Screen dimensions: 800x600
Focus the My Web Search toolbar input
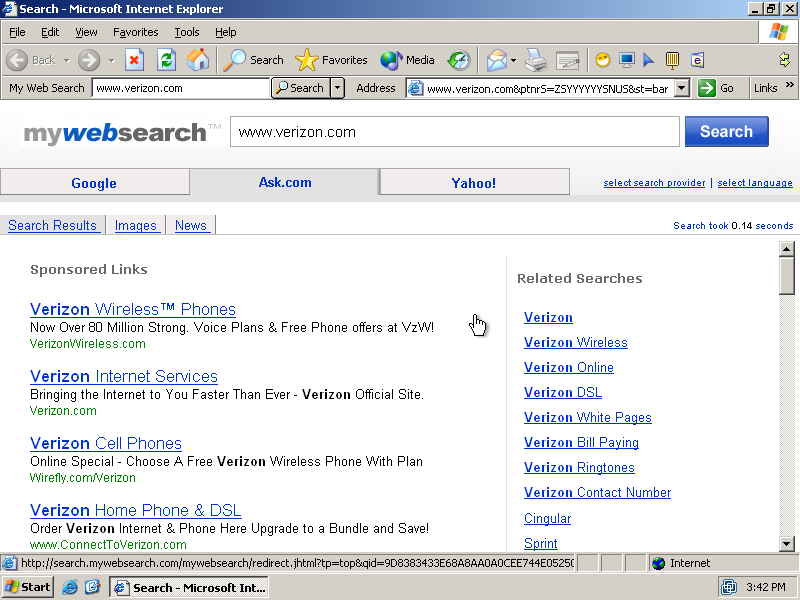pos(181,88)
